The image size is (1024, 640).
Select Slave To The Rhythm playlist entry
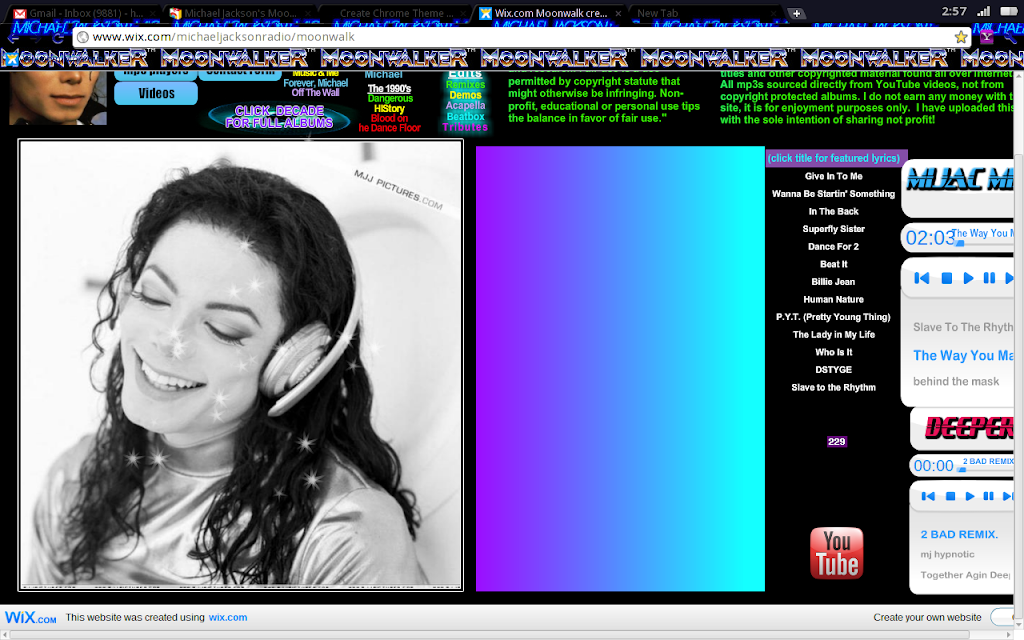pyautogui.click(x=963, y=327)
